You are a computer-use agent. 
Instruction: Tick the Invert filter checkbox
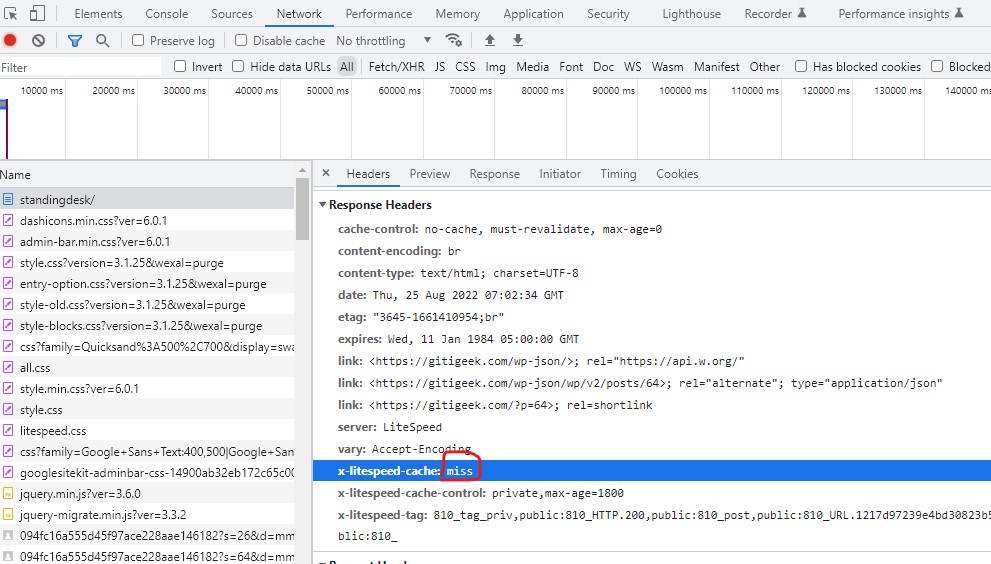click(181, 67)
